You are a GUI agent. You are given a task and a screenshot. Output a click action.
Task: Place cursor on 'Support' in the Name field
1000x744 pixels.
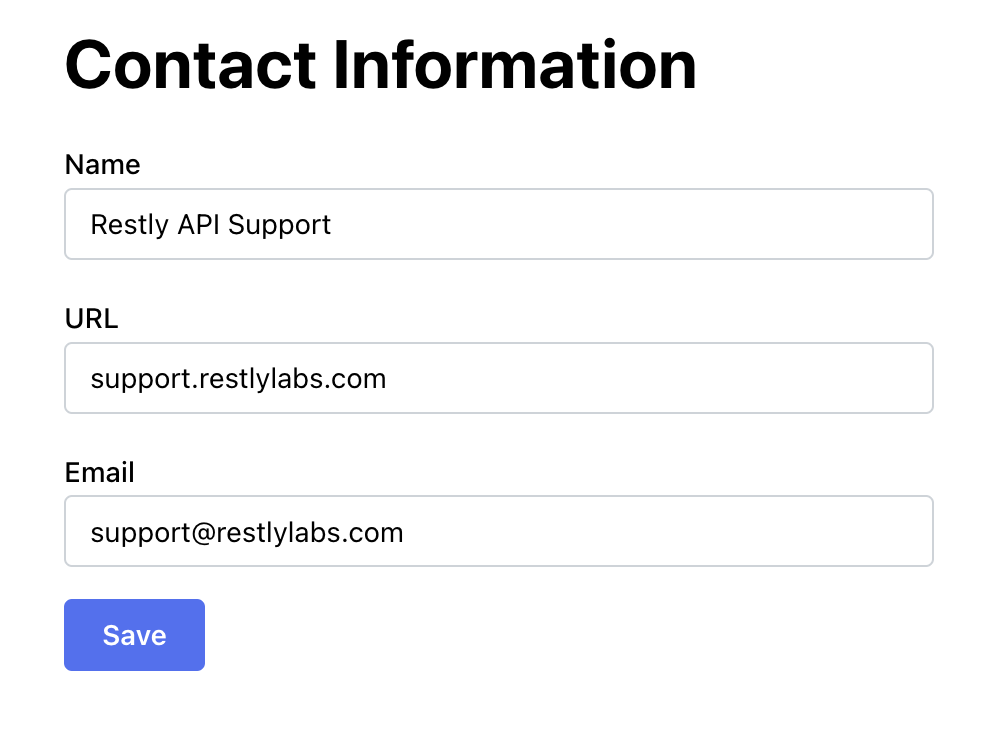[279, 226]
